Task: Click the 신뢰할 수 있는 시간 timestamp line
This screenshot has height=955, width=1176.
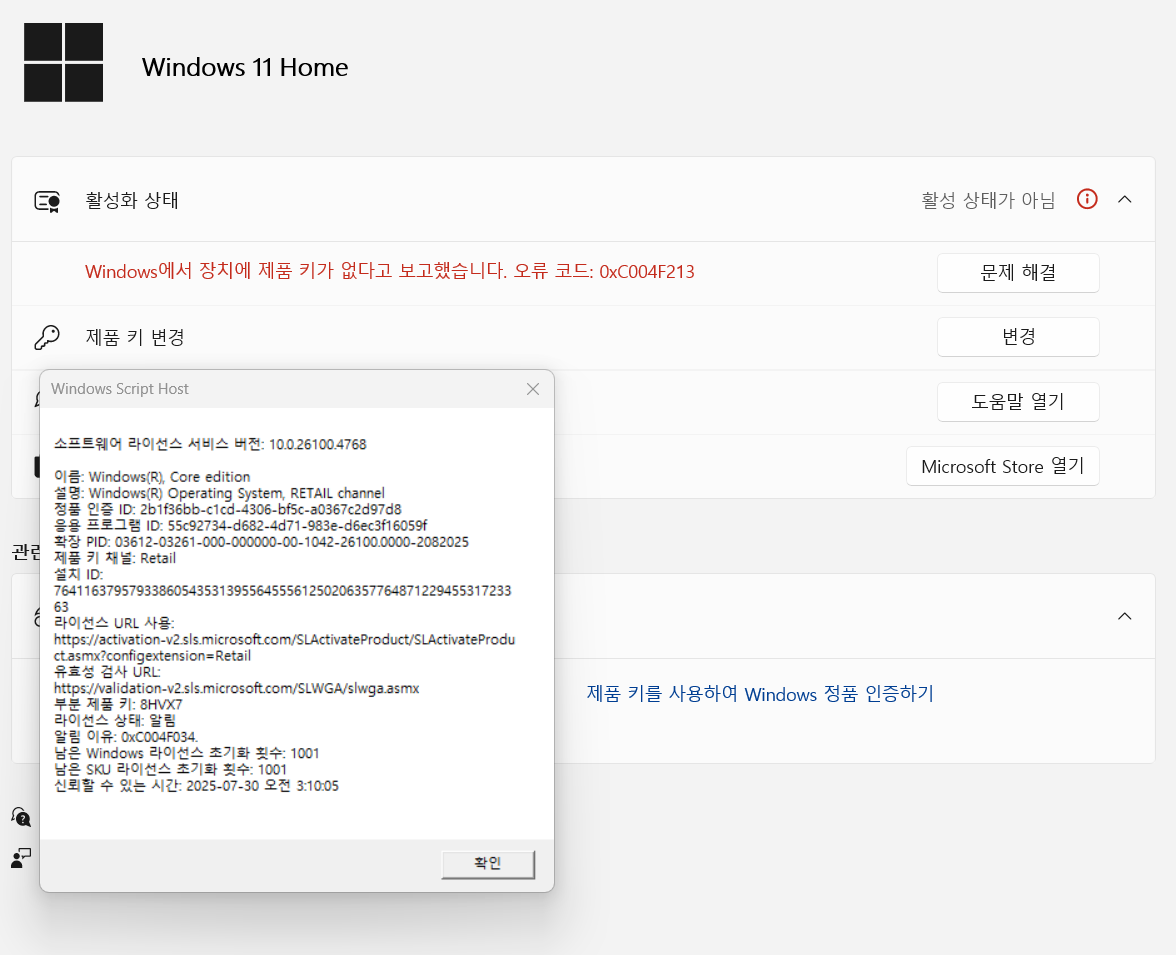Action: coord(196,785)
